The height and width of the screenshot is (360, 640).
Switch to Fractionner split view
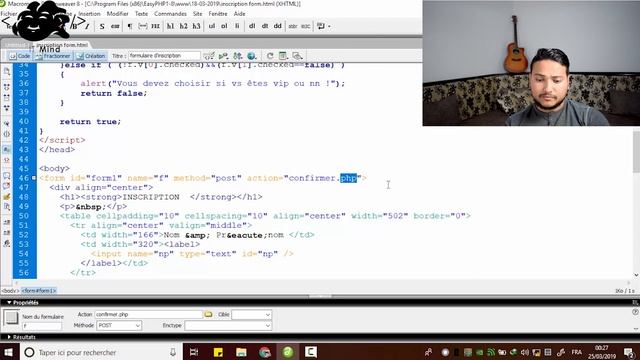53,56
